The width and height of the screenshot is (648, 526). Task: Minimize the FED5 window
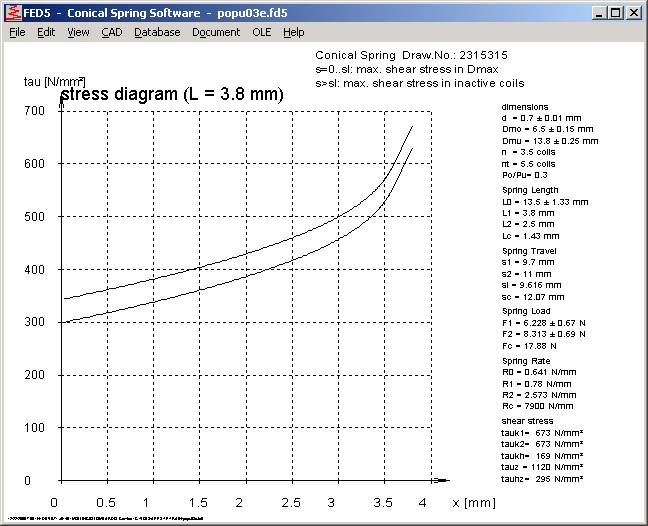click(599, 13)
